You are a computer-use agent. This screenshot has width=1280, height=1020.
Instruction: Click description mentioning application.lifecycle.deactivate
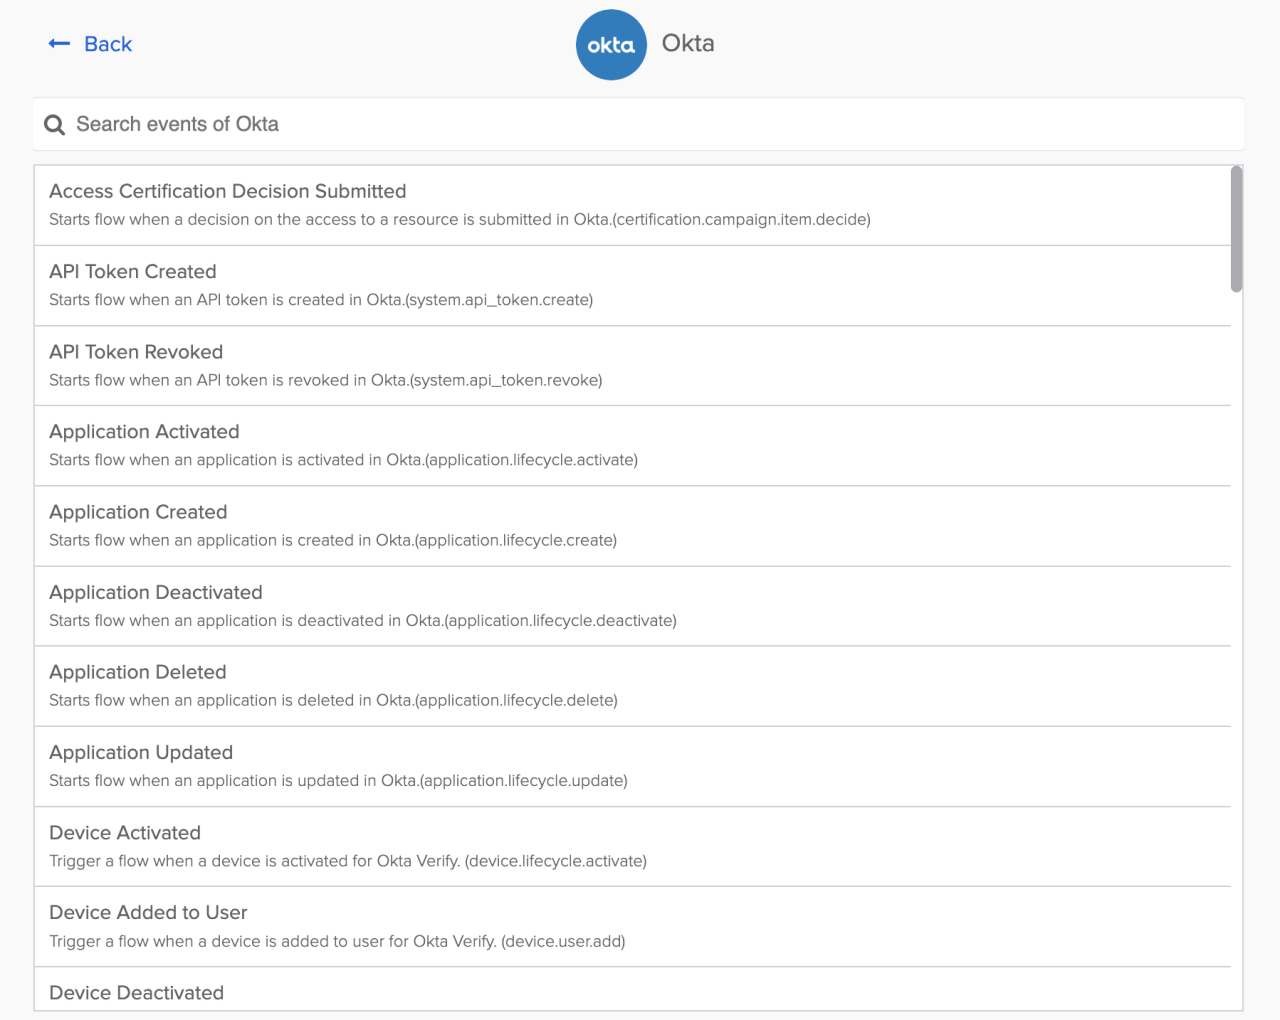click(363, 621)
